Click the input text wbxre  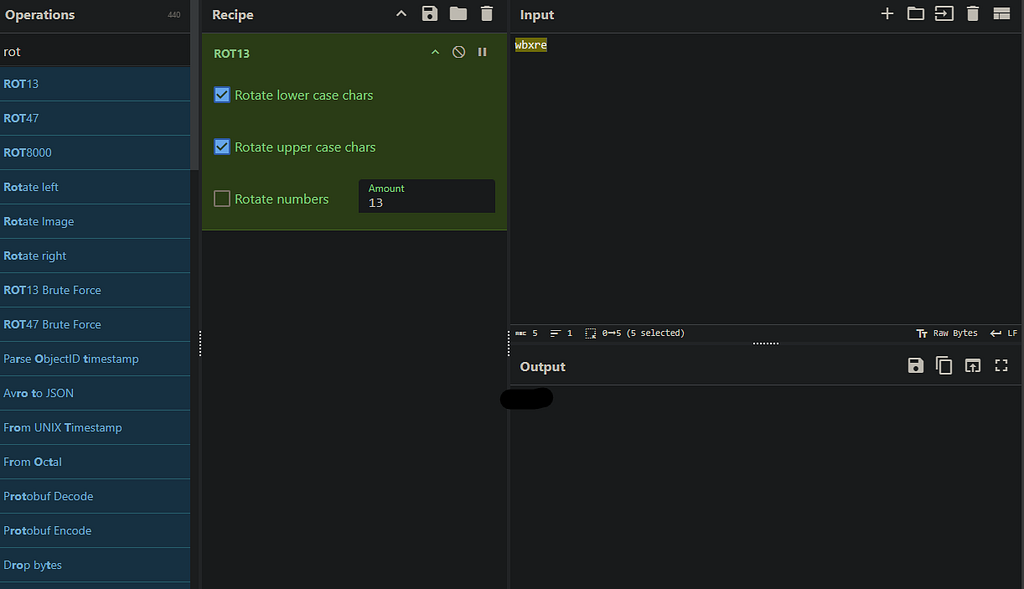click(x=530, y=44)
